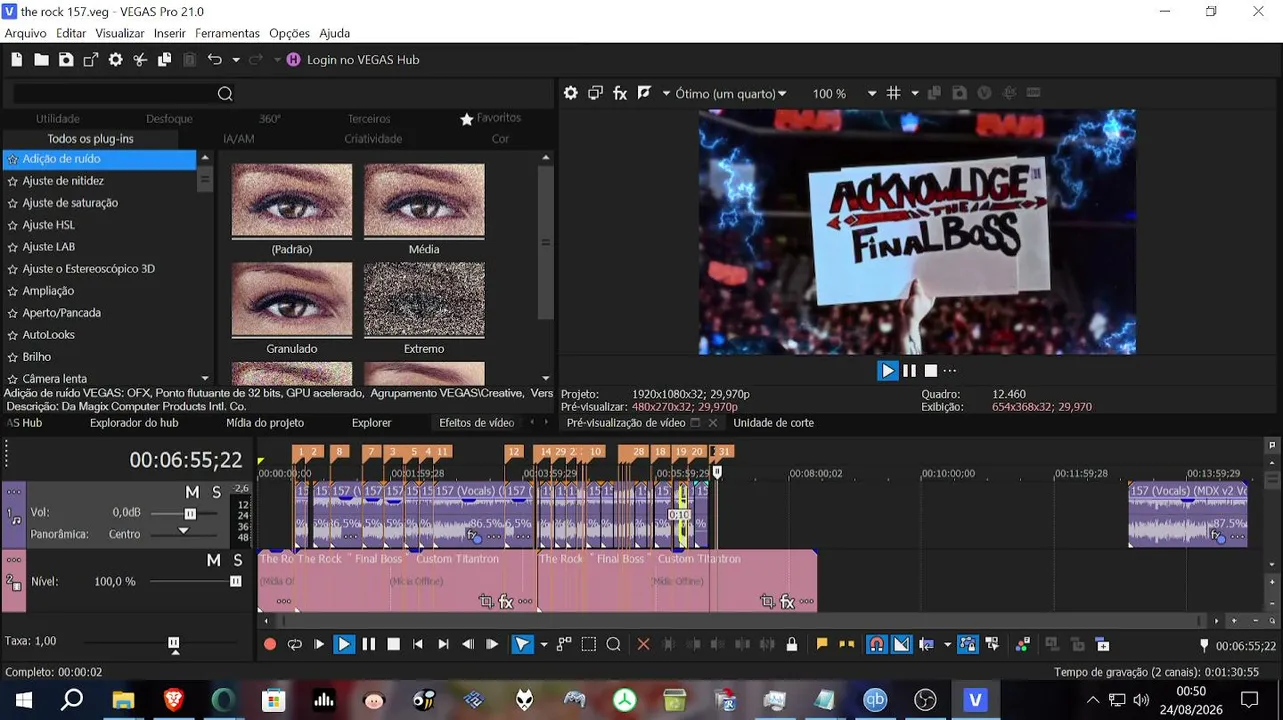1283x720 pixels.
Task: Switch to the Mídia do projeto tab
Action: (x=265, y=423)
